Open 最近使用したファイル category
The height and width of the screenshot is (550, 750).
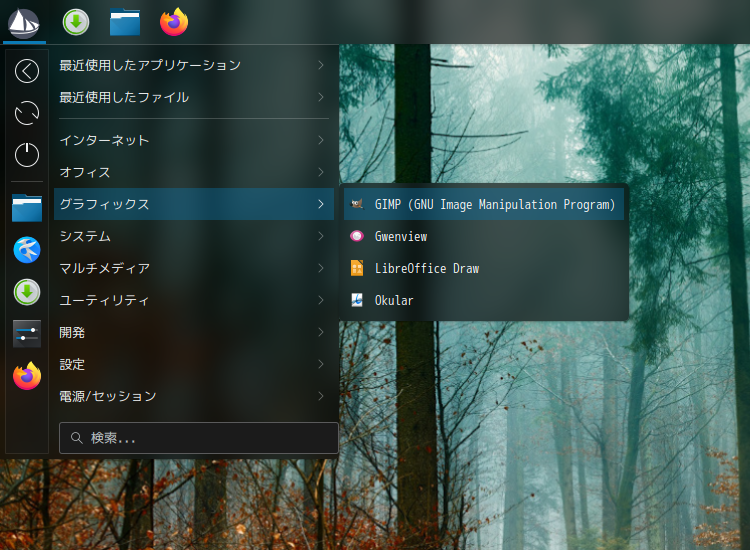194,97
